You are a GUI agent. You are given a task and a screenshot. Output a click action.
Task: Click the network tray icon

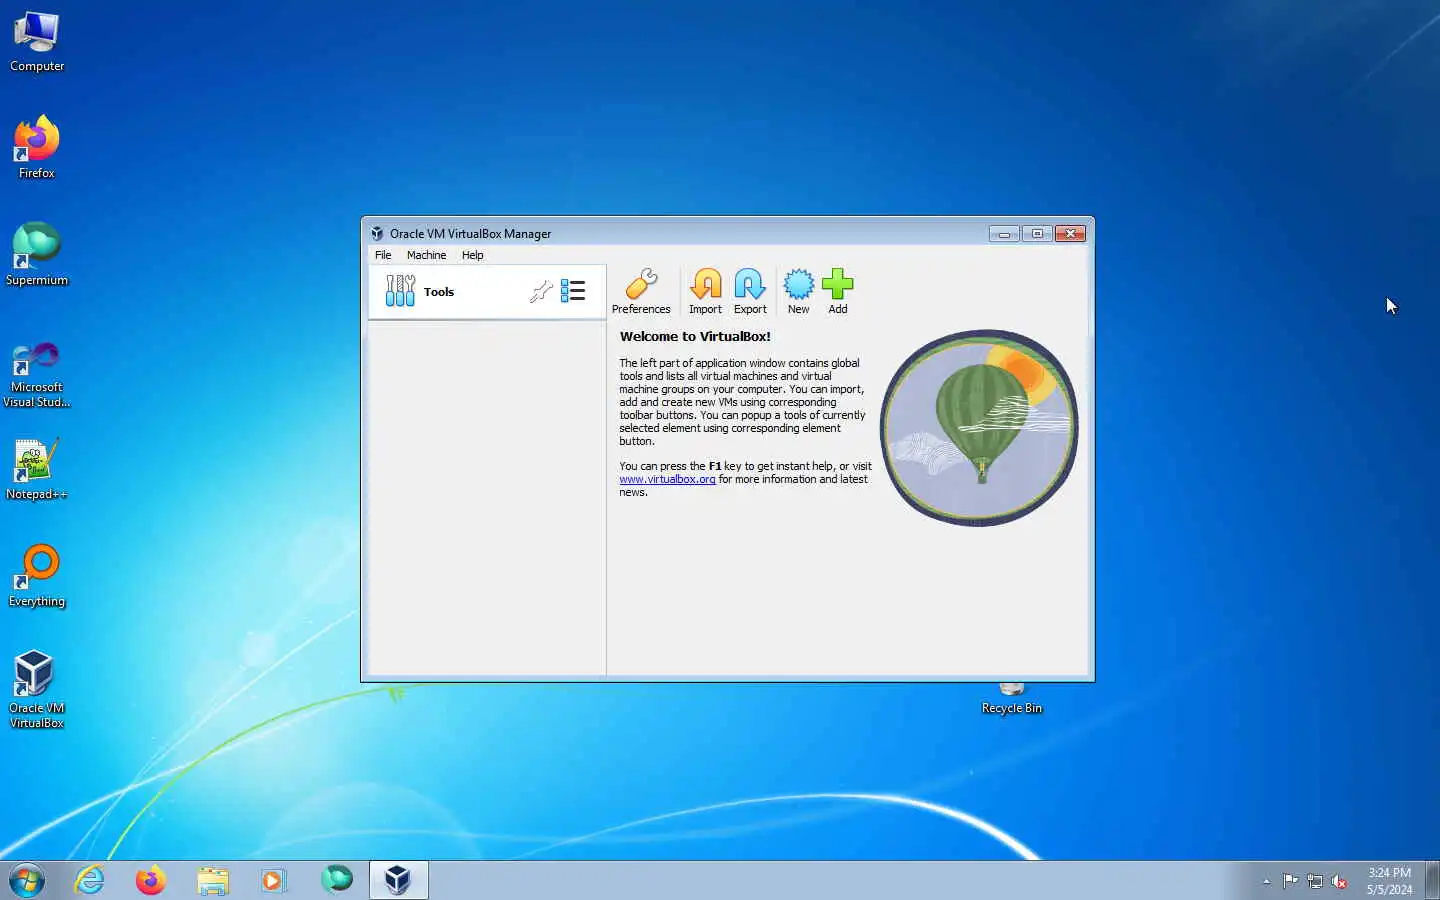[x=1315, y=881]
